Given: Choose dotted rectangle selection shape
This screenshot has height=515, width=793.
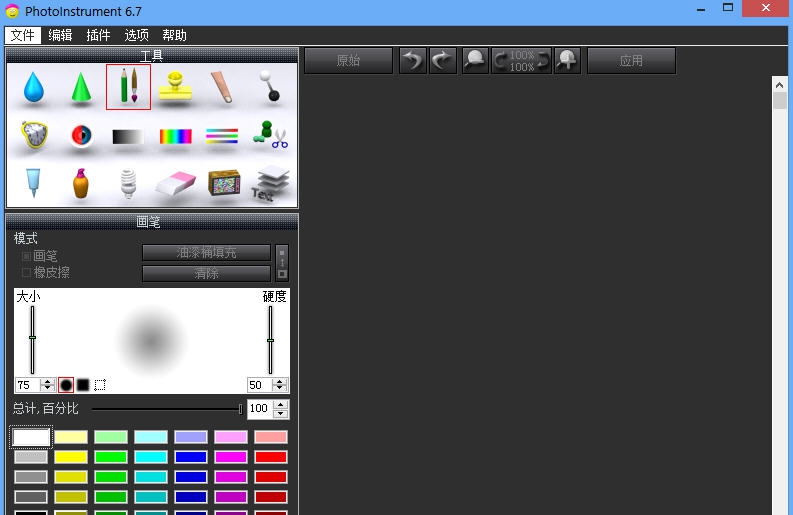Looking at the screenshot, I should [100, 385].
